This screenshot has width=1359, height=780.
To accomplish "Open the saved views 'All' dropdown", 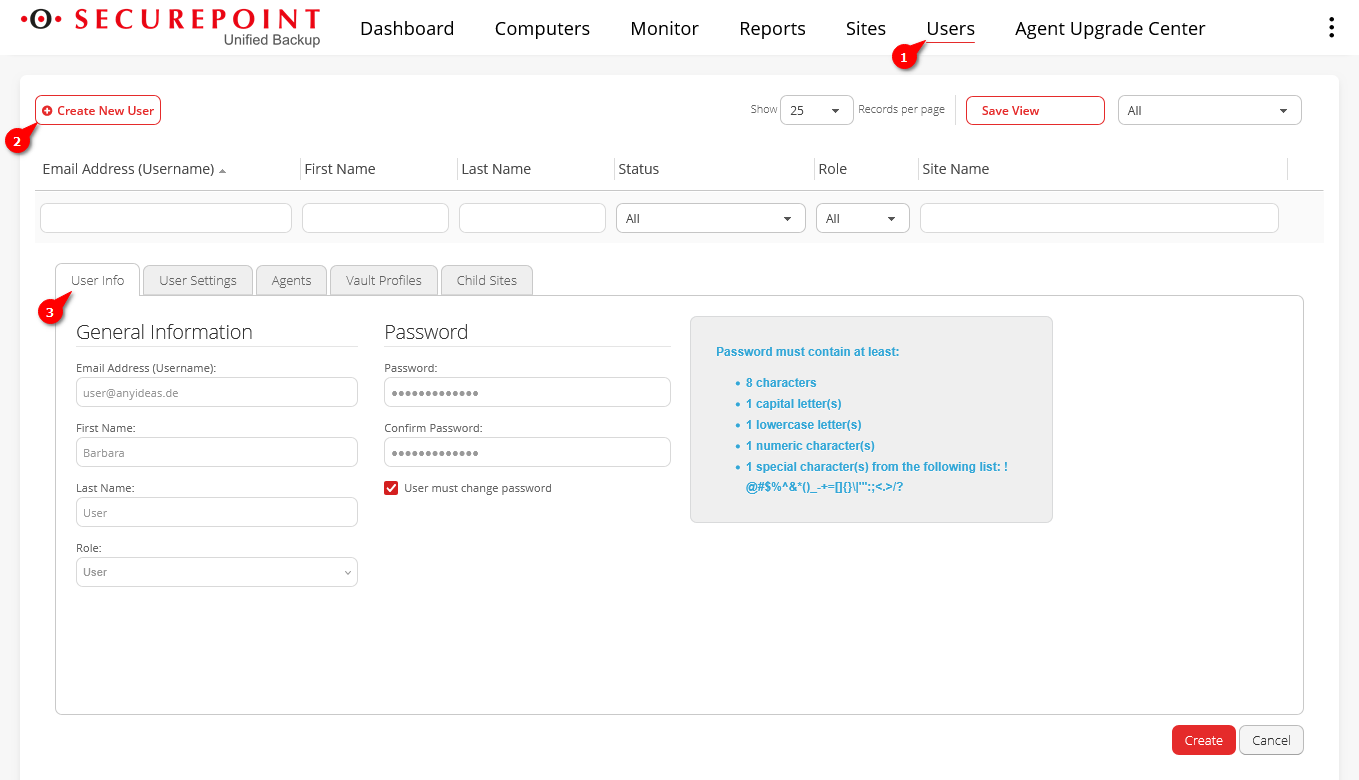I will tap(1209, 111).
